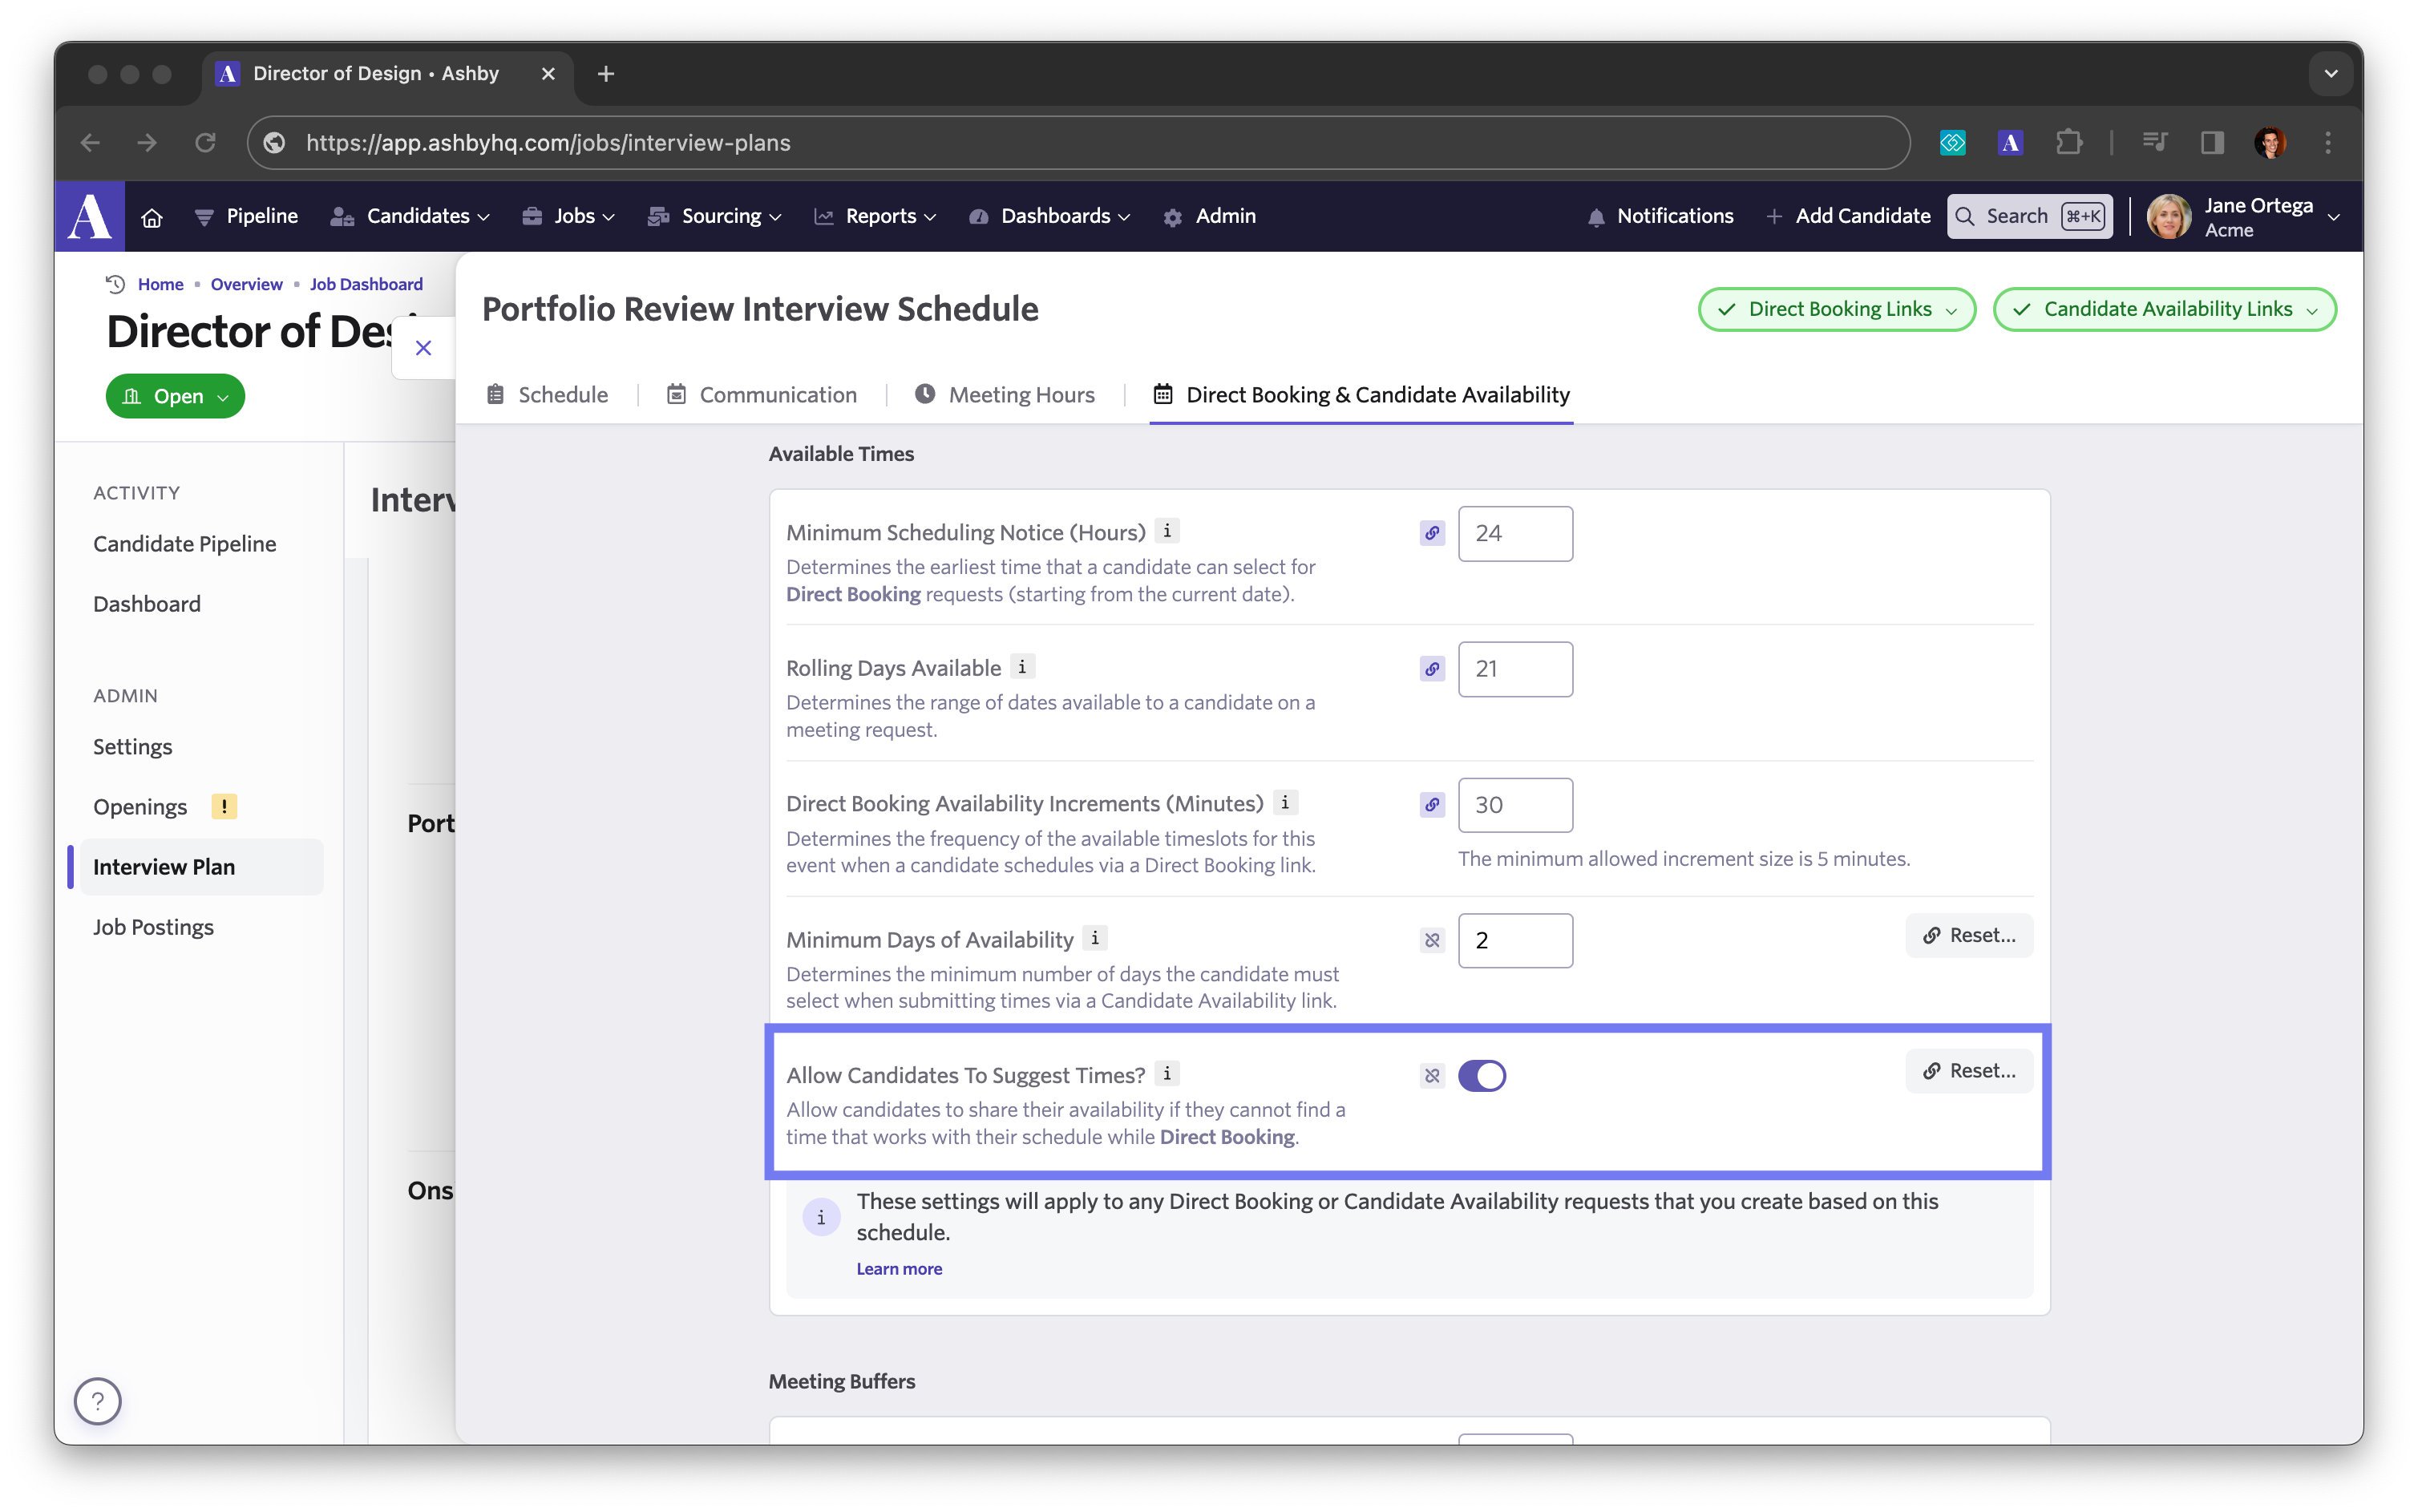The height and width of the screenshot is (1512, 2418).
Task: Click the Candidate Availability Links dropdown
Action: [x=2164, y=310]
